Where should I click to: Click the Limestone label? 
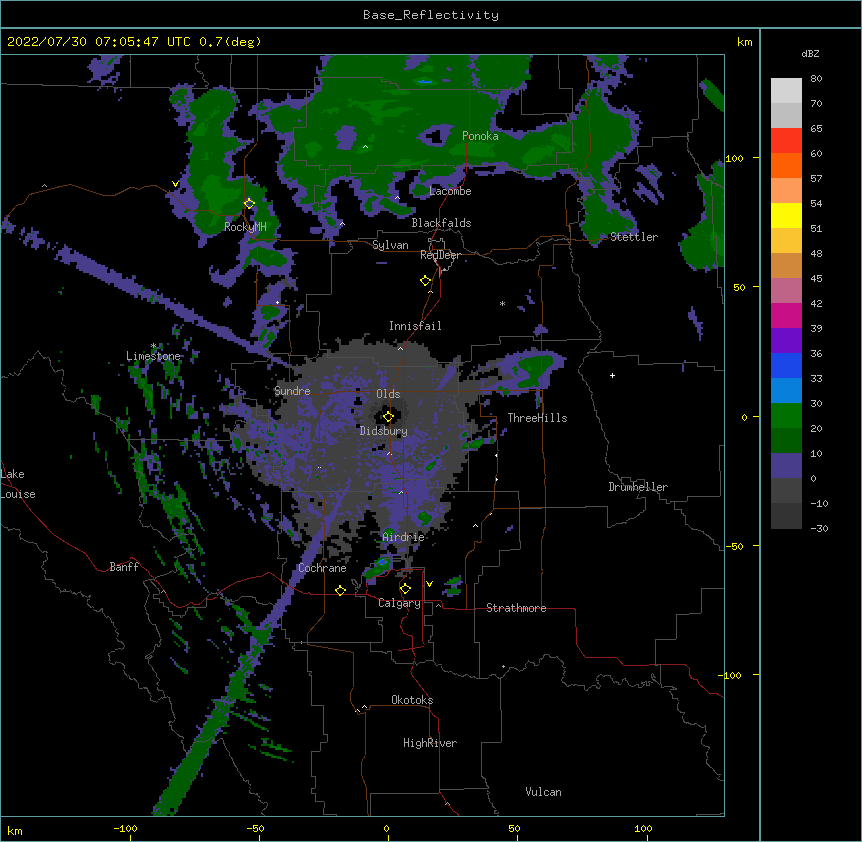click(153, 357)
